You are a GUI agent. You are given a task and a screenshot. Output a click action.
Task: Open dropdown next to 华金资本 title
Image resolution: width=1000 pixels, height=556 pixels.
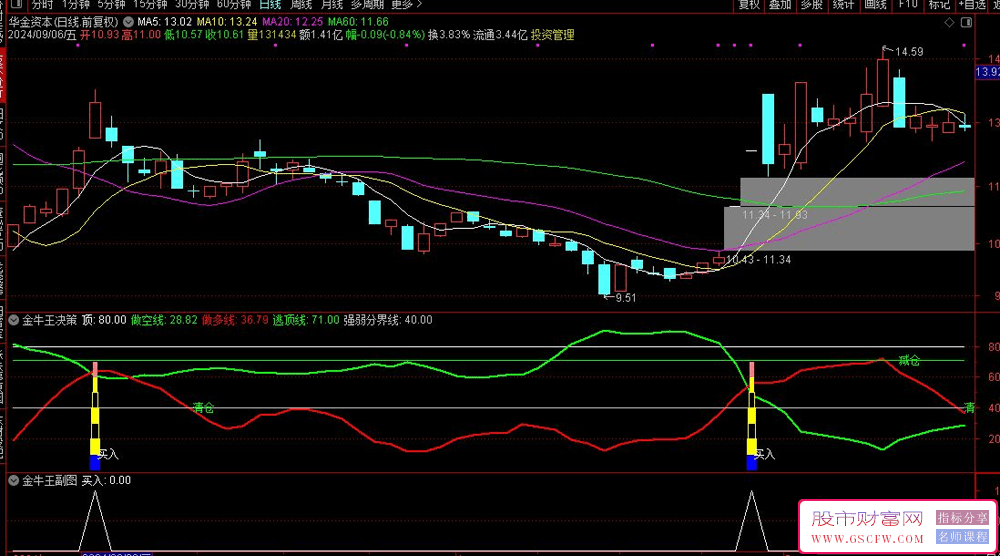pyautogui.click(x=128, y=22)
